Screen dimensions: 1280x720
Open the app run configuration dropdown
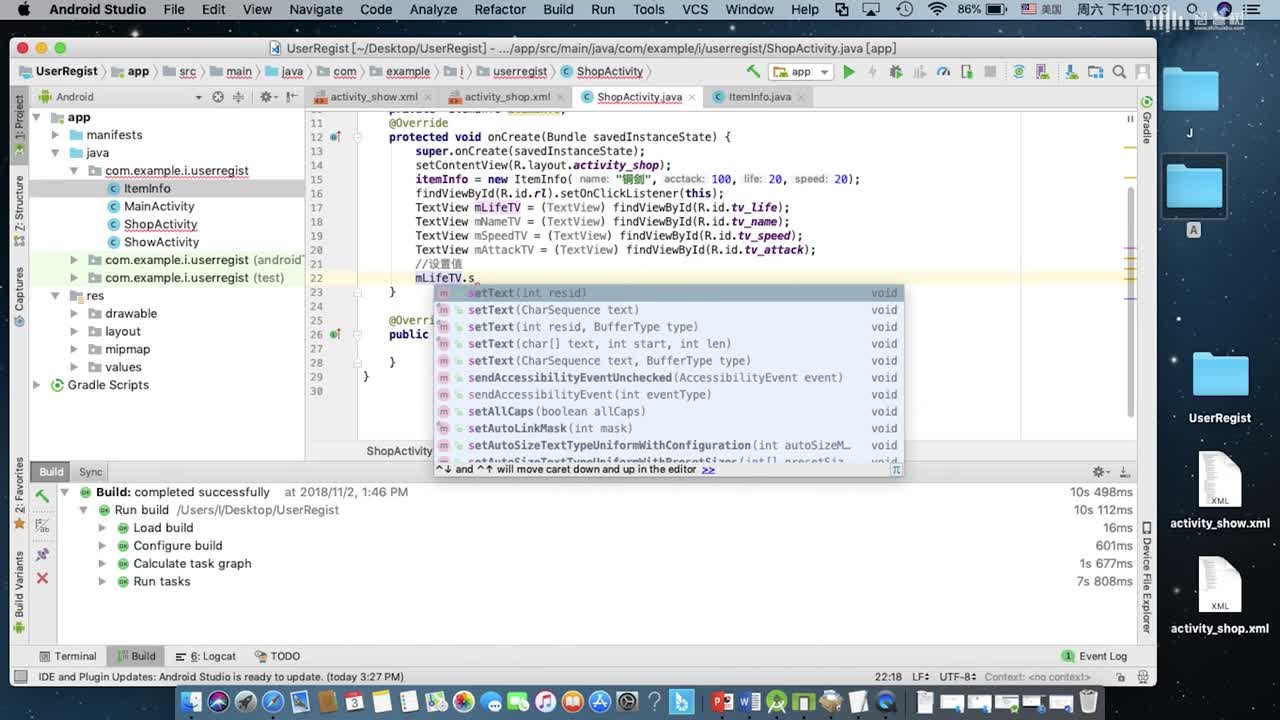pos(801,72)
